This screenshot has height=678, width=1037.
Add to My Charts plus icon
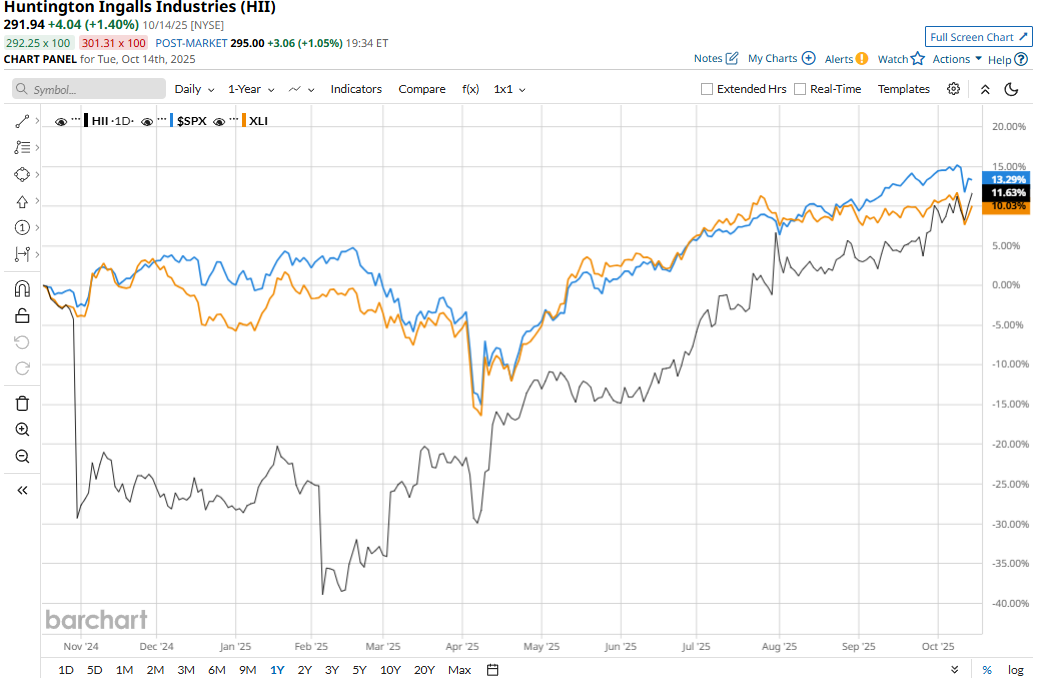[808, 58]
